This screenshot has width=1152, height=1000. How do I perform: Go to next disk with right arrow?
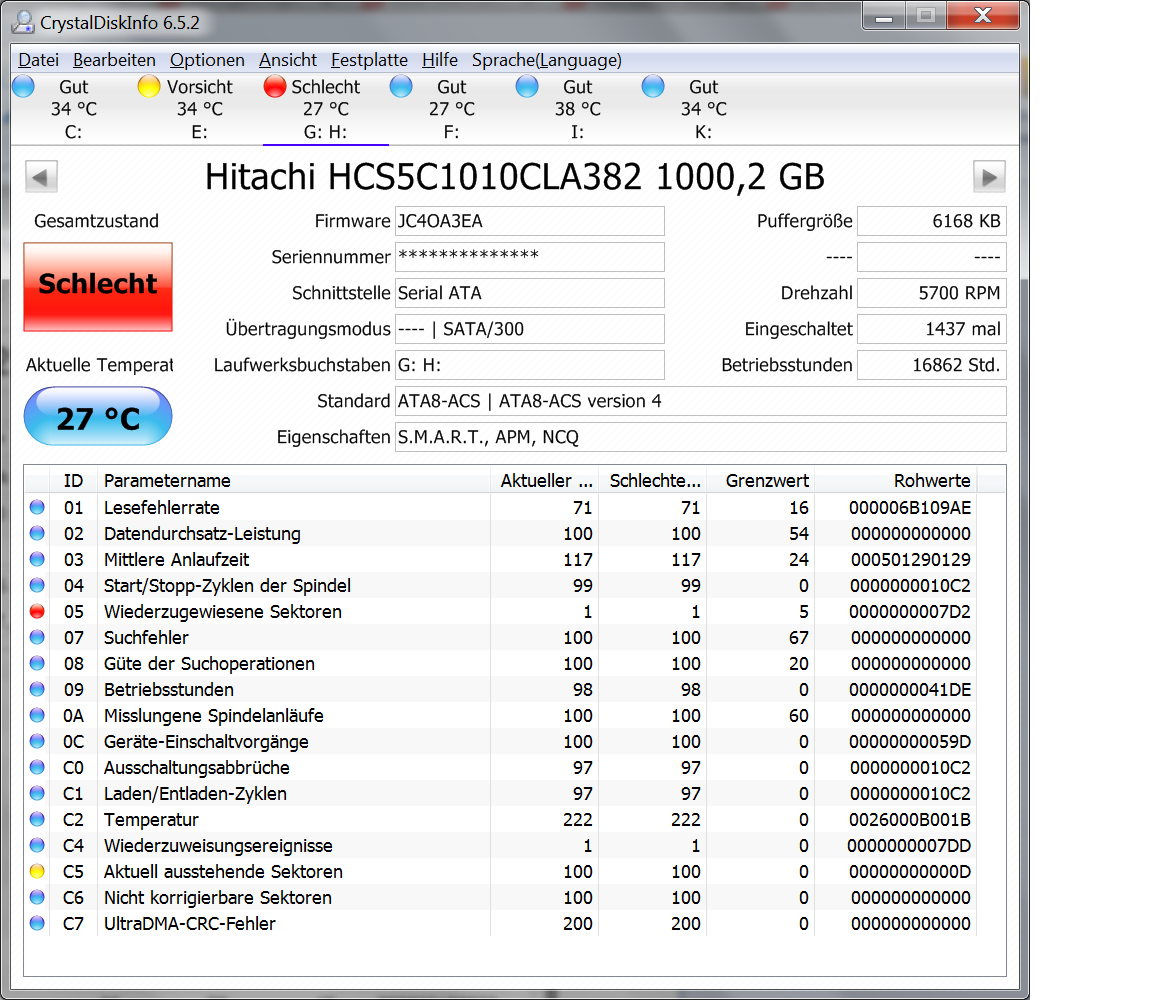[989, 177]
